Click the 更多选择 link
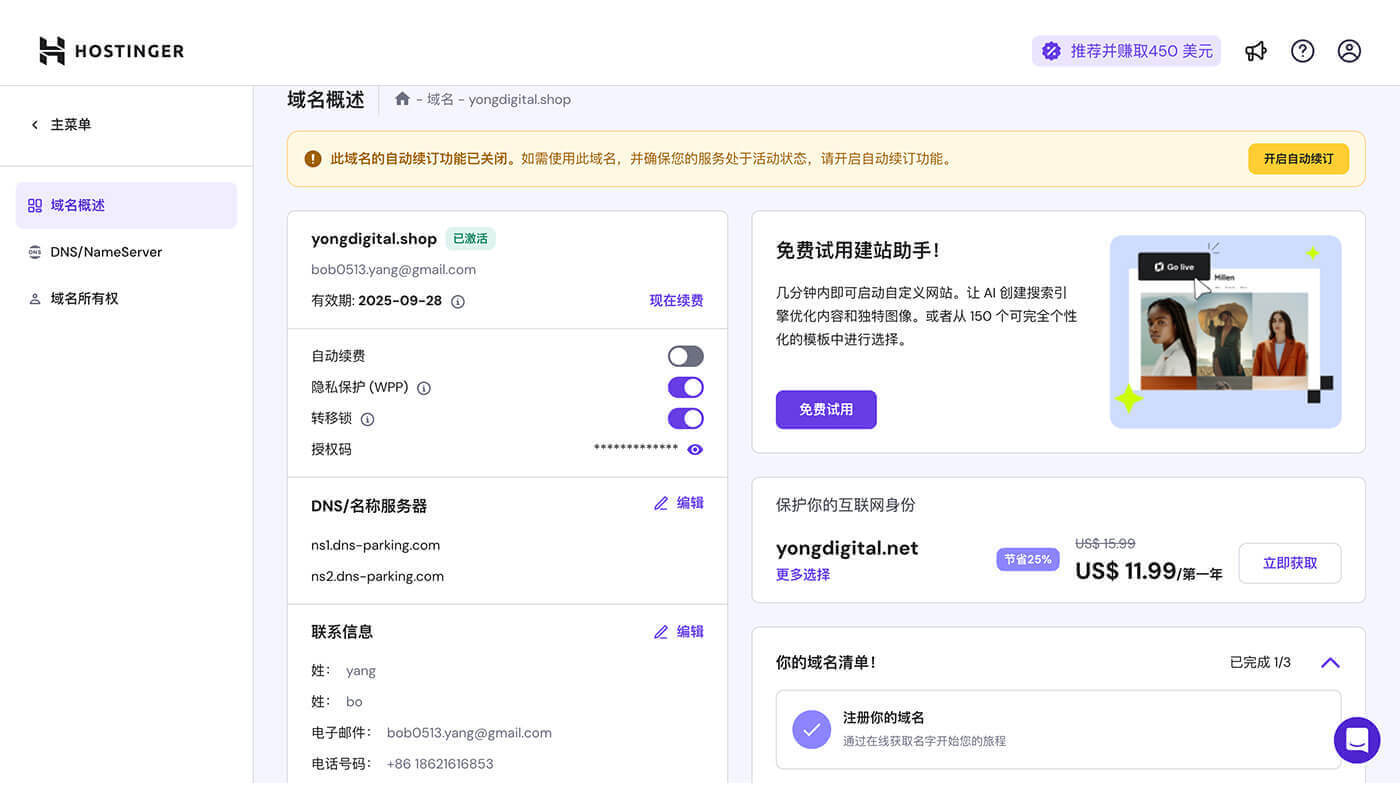The height and width of the screenshot is (800, 1400). (803, 575)
